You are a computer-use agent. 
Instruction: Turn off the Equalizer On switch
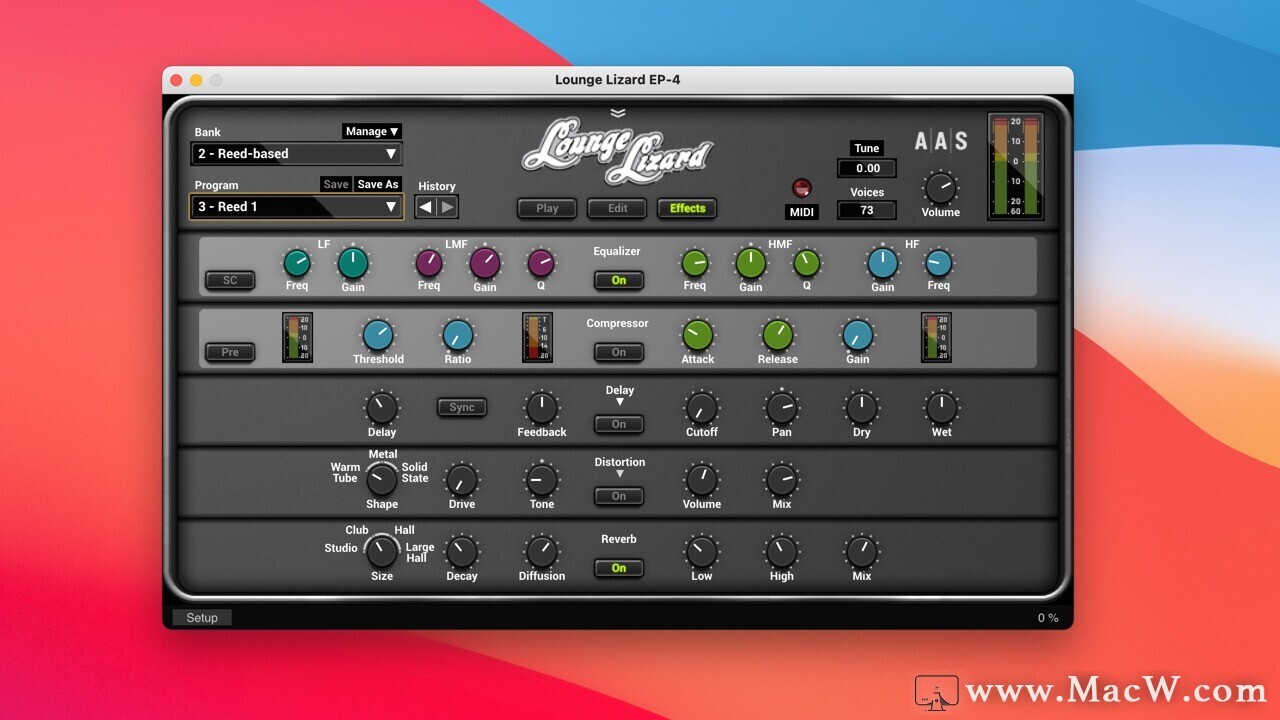point(619,280)
